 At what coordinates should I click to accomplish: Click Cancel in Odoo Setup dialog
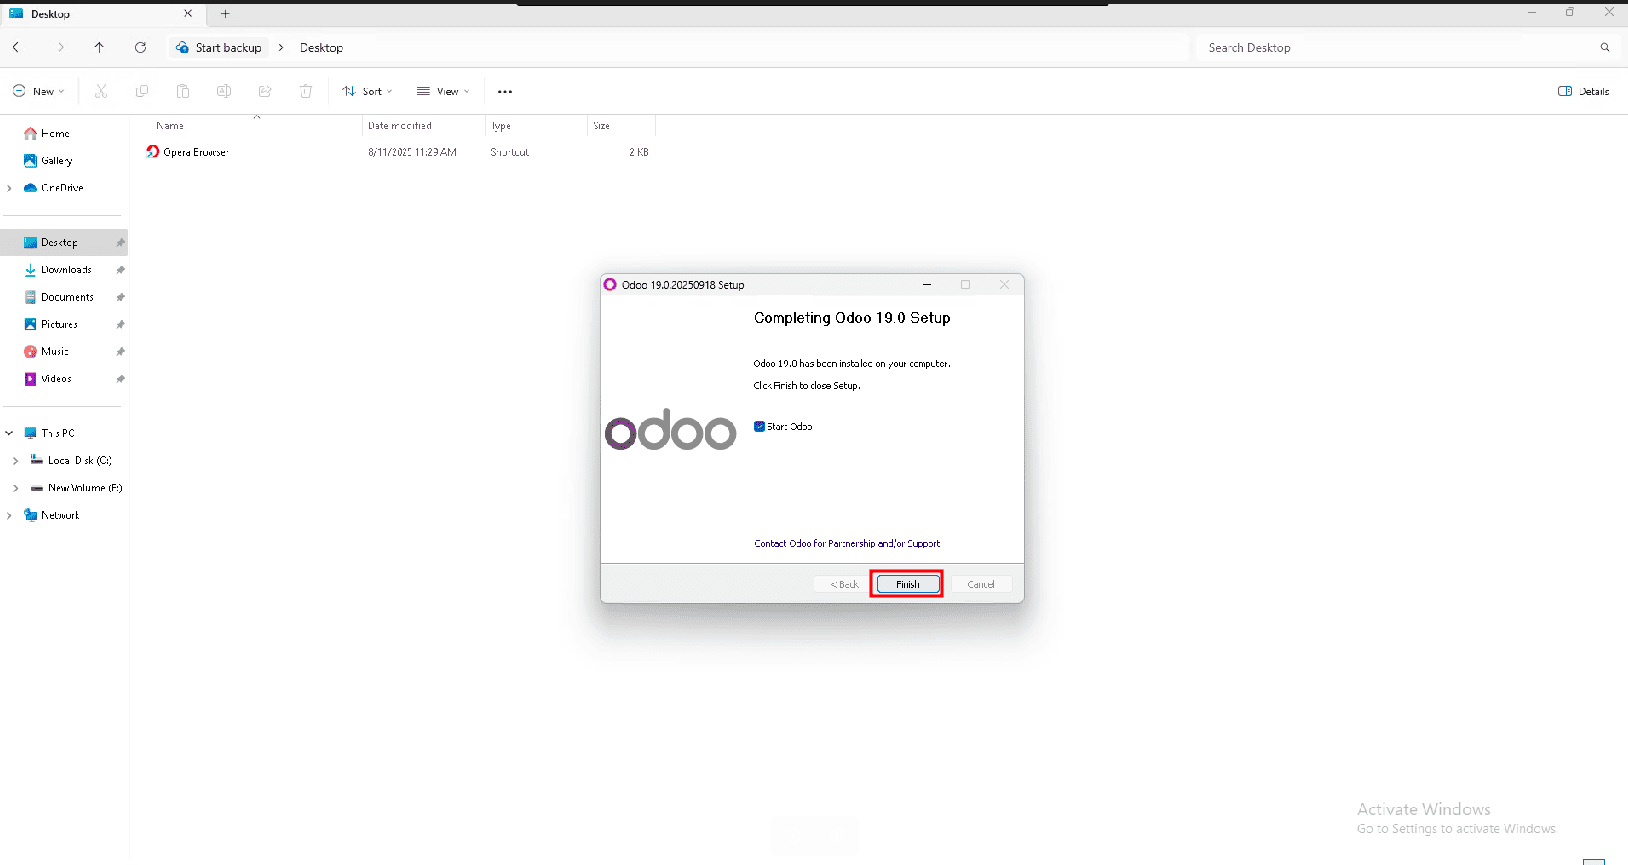click(981, 584)
